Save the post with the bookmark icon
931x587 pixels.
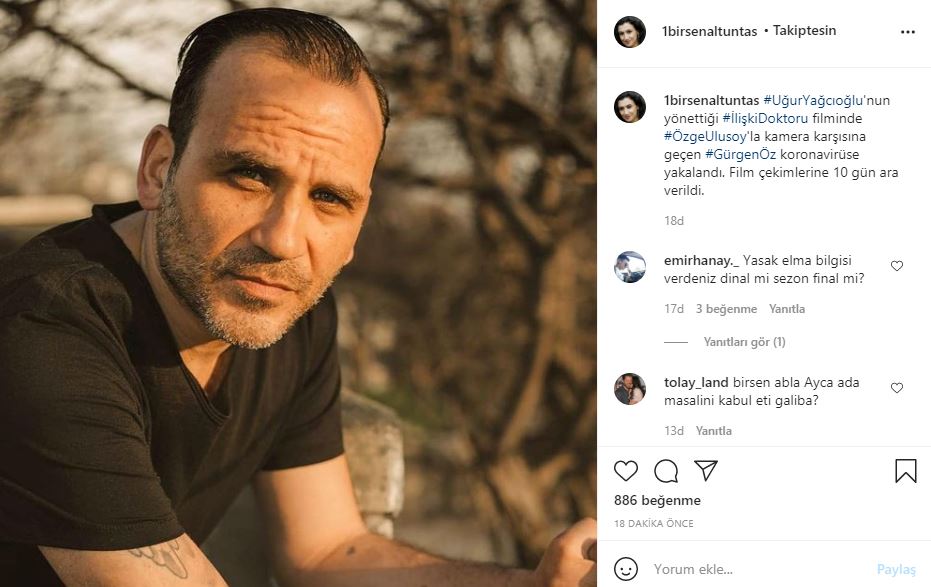[x=906, y=471]
